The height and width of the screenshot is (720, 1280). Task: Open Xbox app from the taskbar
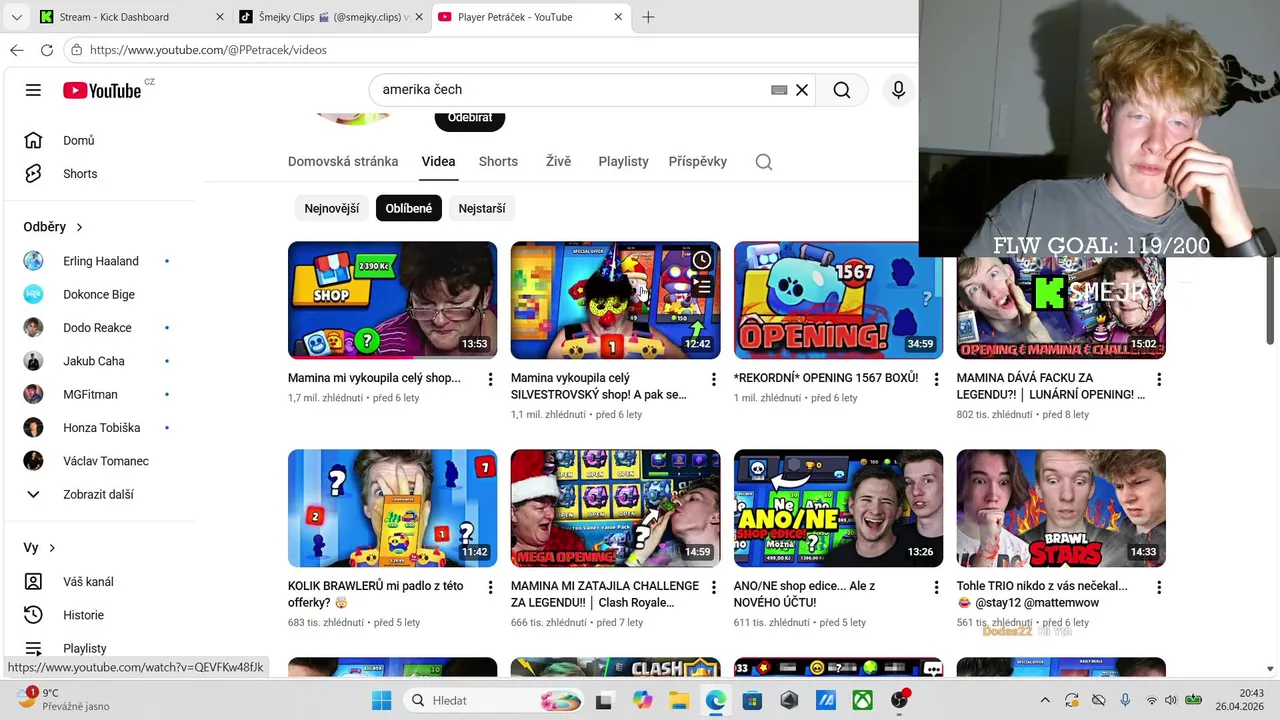(x=862, y=700)
